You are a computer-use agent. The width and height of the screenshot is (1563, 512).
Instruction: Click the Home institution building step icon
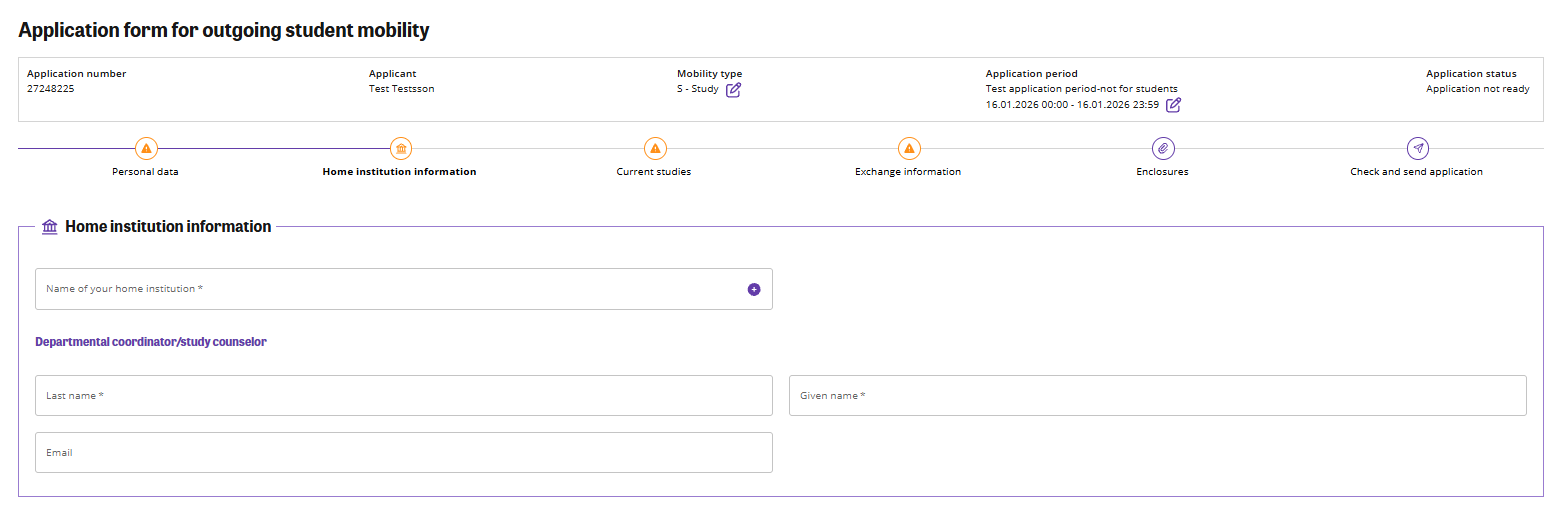coord(400,149)
